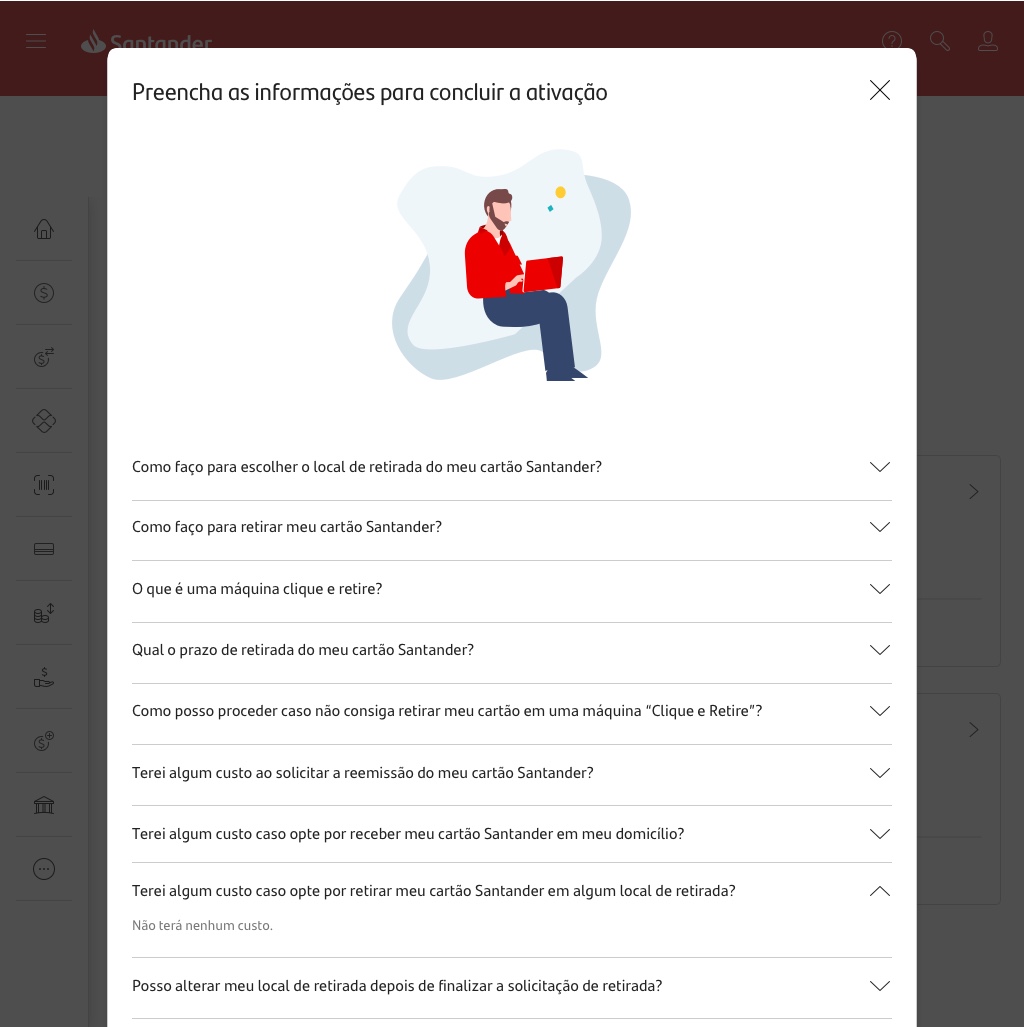Open the hamburger menu icon
This screenshot has width=1024, height=1027.
pos(36,41)
